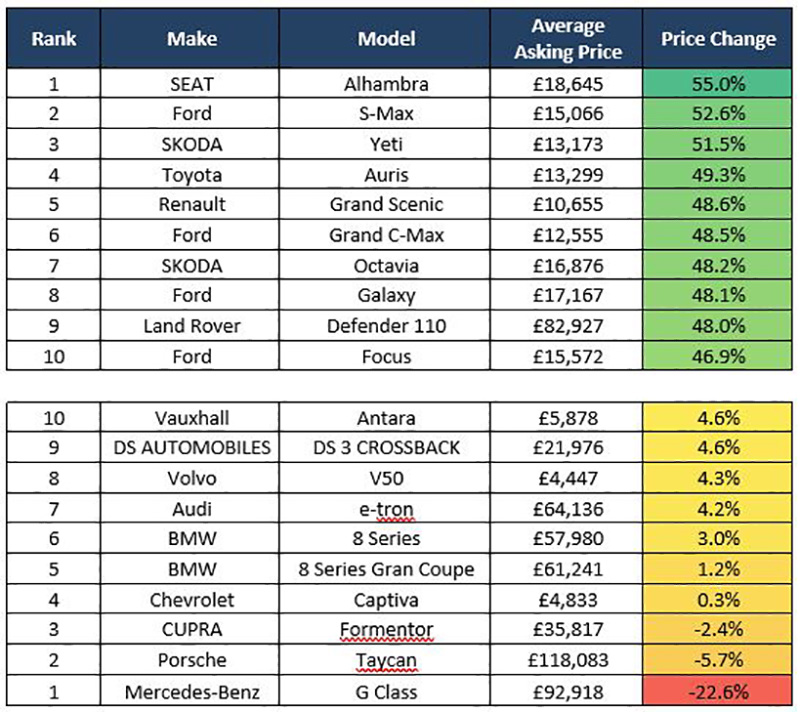Image resolution: width=800 pixels, height=712 pixels.
Task: Click the Price Change column header
Action: point(718,40)
